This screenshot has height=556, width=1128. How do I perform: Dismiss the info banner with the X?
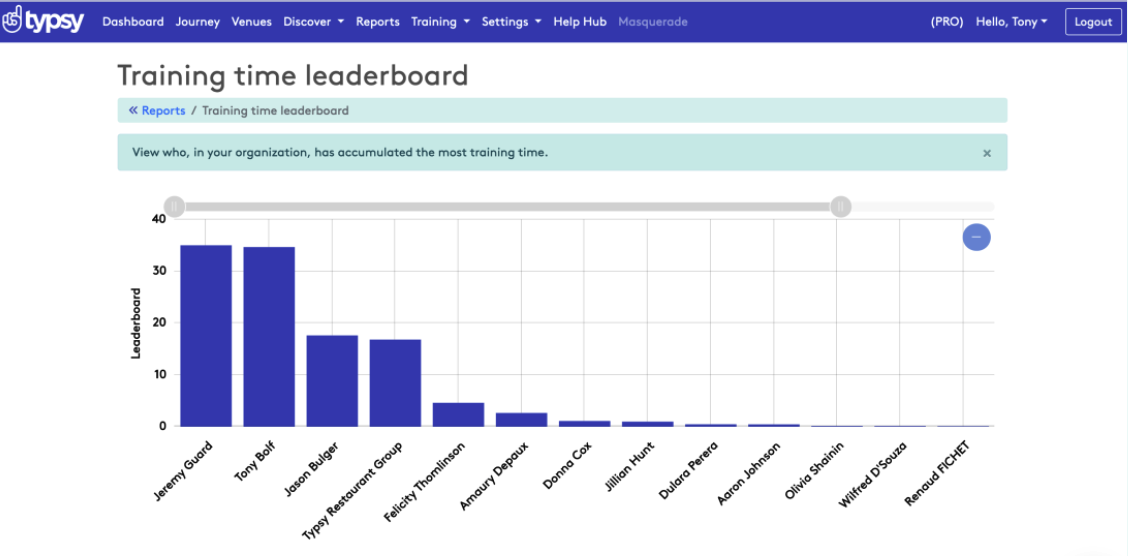(986, 153)
